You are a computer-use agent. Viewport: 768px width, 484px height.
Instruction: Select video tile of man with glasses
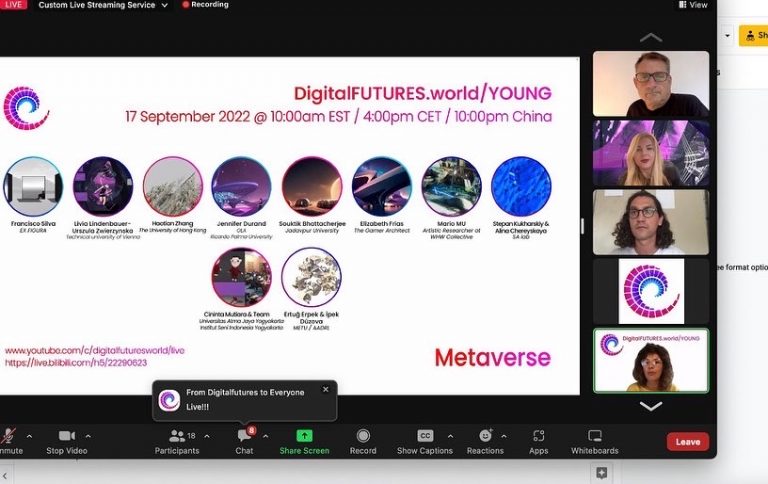pyautogui.click(x=651, y=84)
